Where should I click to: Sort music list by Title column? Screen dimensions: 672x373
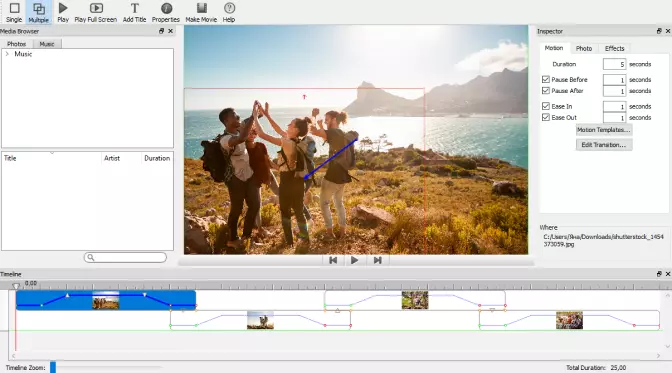(x=51, y=158)
